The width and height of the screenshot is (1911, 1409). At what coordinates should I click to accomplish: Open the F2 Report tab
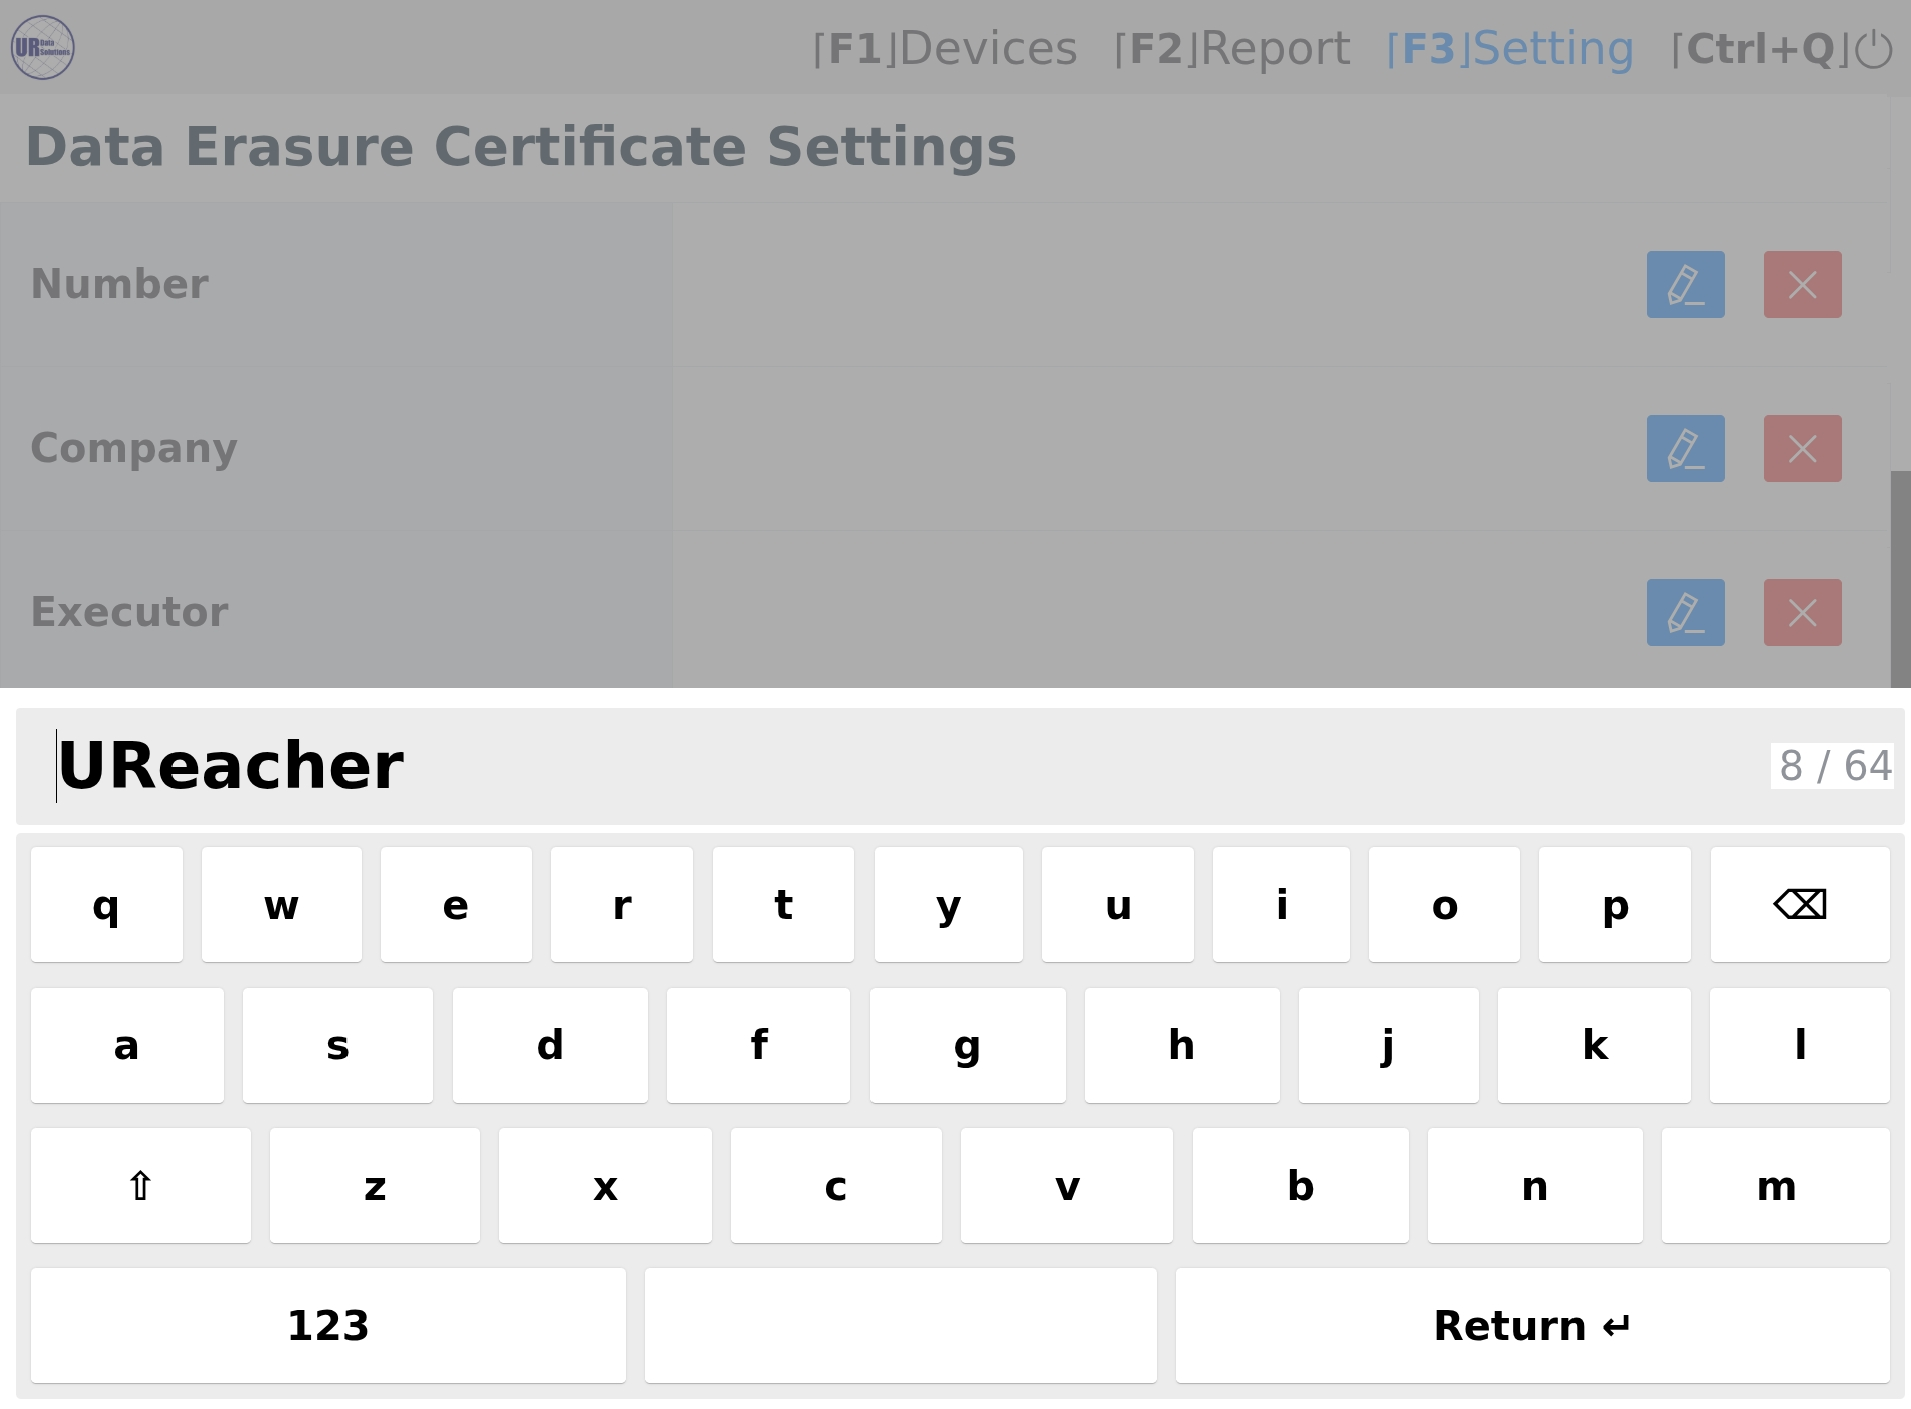pos(1232,49)
